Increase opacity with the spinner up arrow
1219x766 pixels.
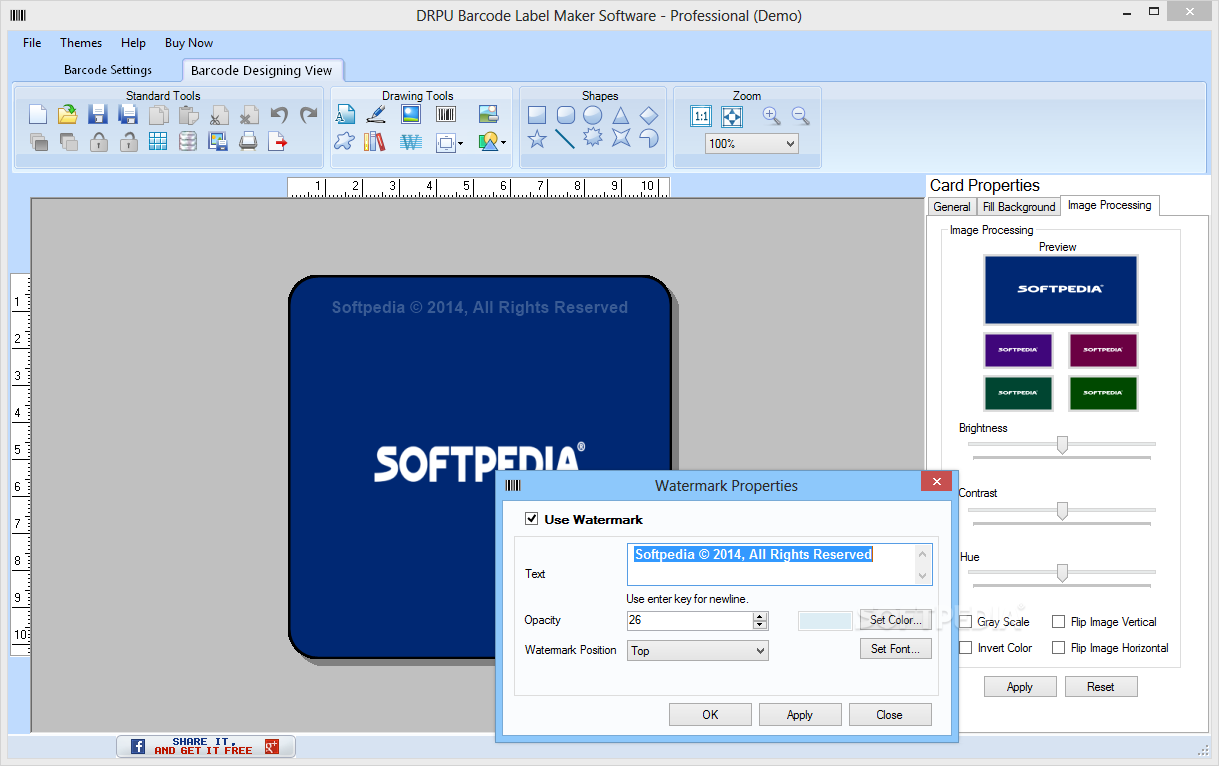(760, 616)
